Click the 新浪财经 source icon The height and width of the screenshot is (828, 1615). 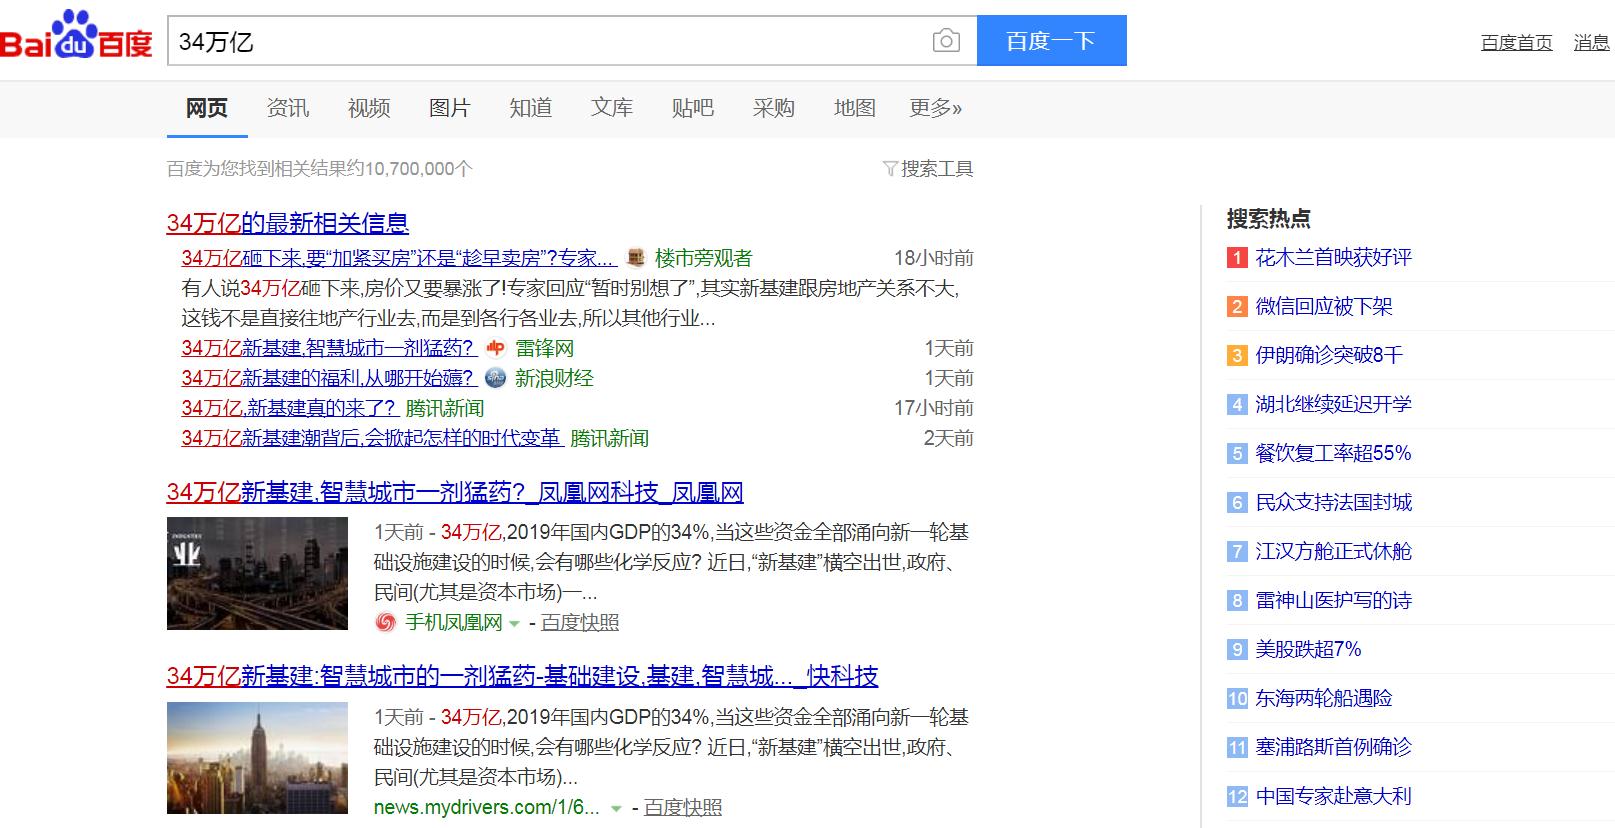495,378
